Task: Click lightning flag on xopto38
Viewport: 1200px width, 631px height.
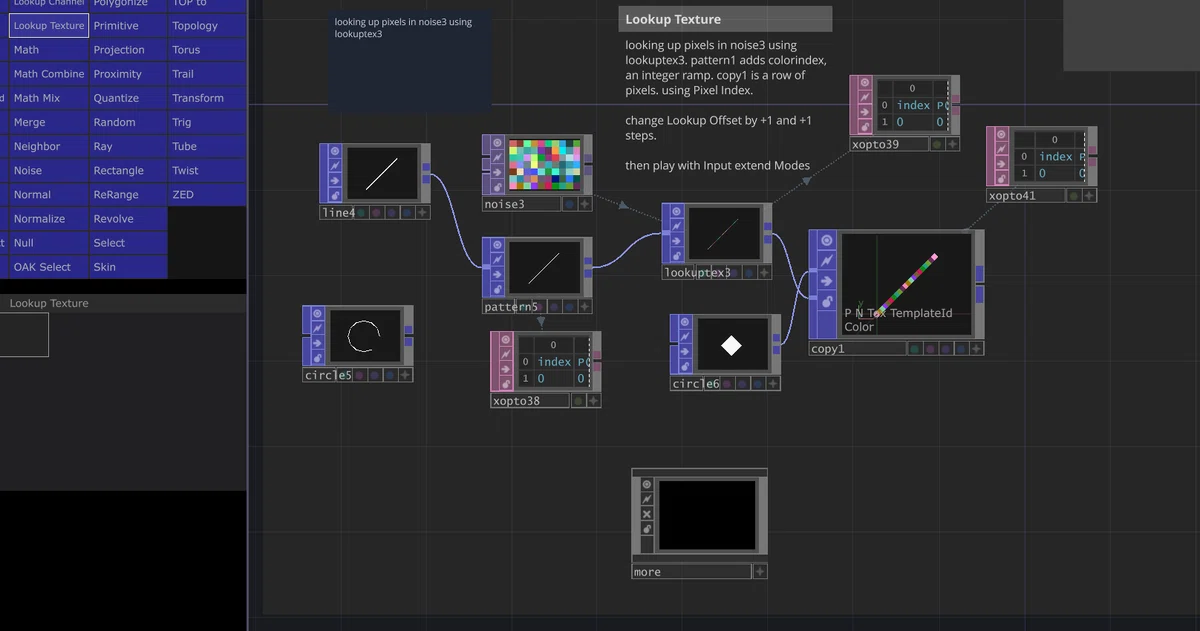Action: coord(506,354)
